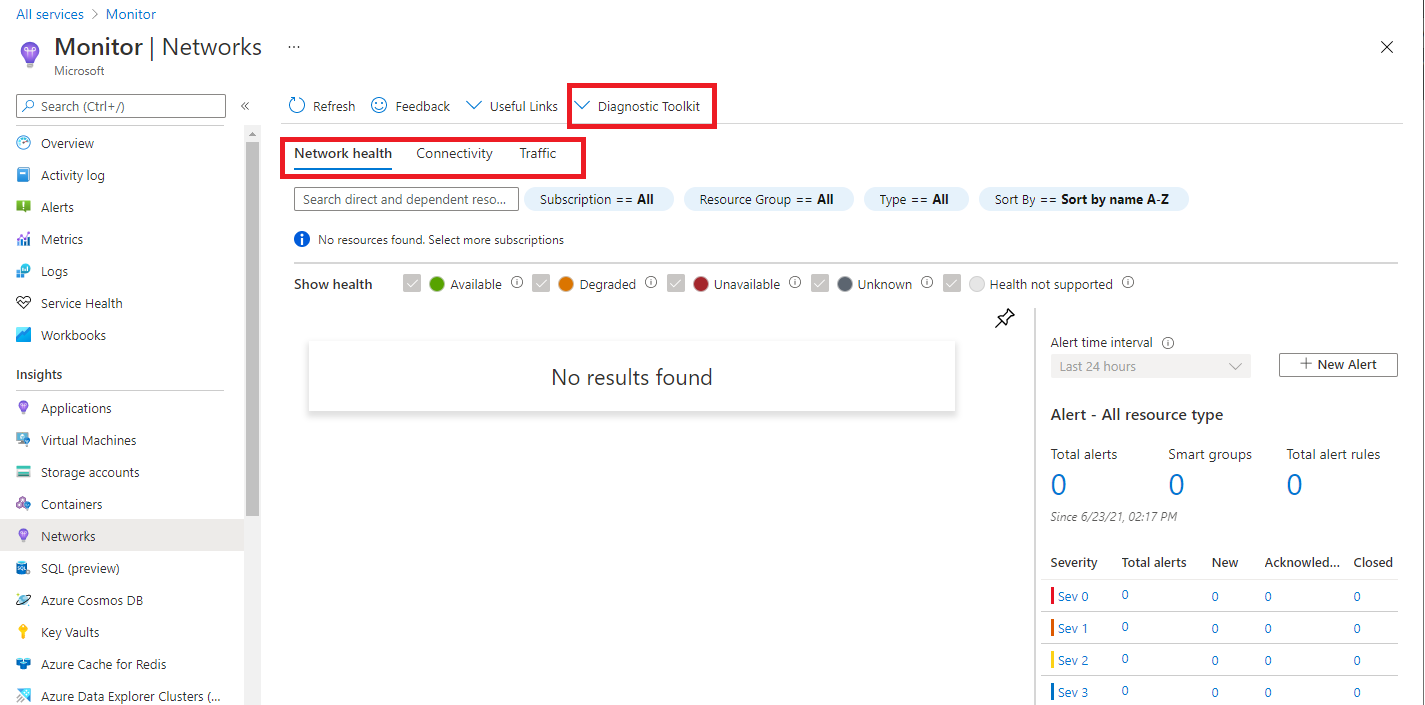The width and height of the screenshot is (1425, 705).
Task: Expand the Diagnostic Toolkit dropdown
Action: pos(638,106)
